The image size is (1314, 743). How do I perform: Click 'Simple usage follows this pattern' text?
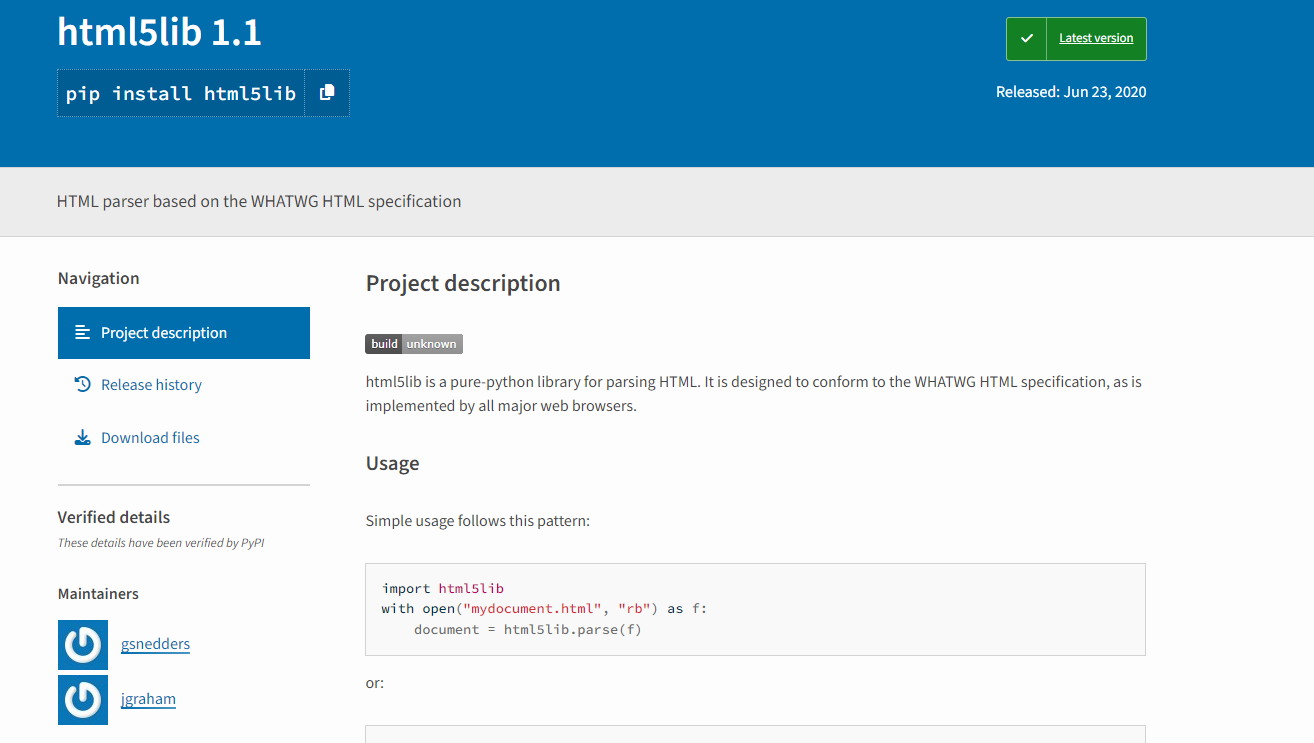(x=478, y=521)
